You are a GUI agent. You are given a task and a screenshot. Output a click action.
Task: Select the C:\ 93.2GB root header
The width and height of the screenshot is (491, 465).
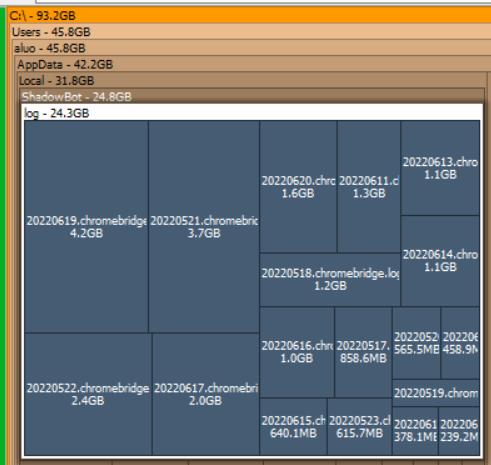(249, 15)
